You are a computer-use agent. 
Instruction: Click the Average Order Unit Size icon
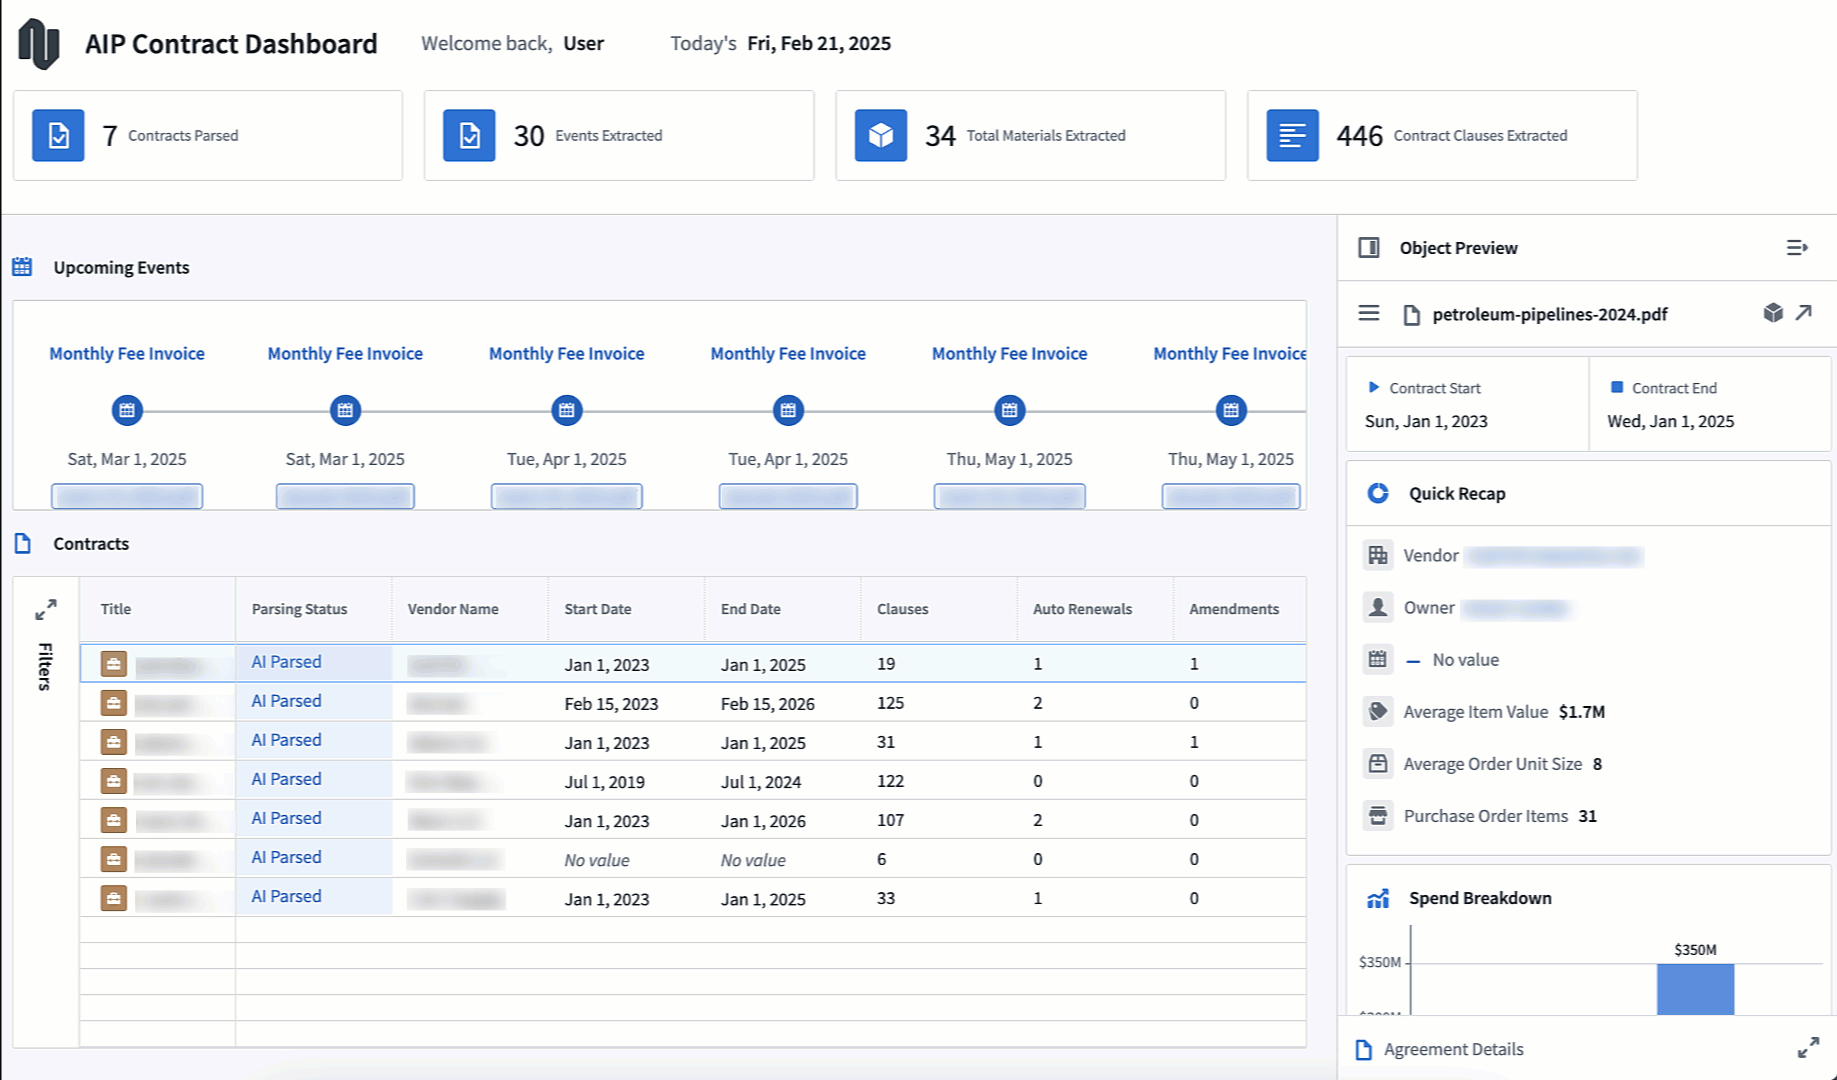tap(1378, 763)
